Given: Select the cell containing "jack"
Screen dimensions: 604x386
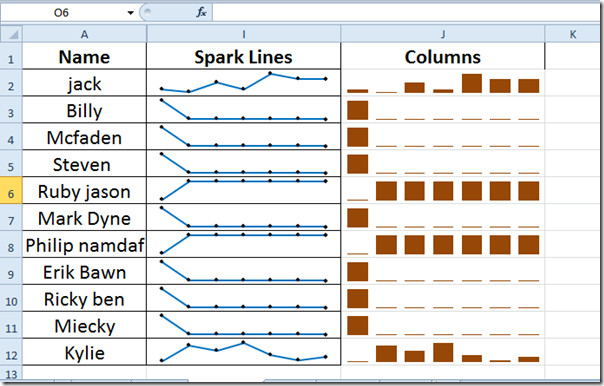Looking at the screenshot, I should 84,83.
